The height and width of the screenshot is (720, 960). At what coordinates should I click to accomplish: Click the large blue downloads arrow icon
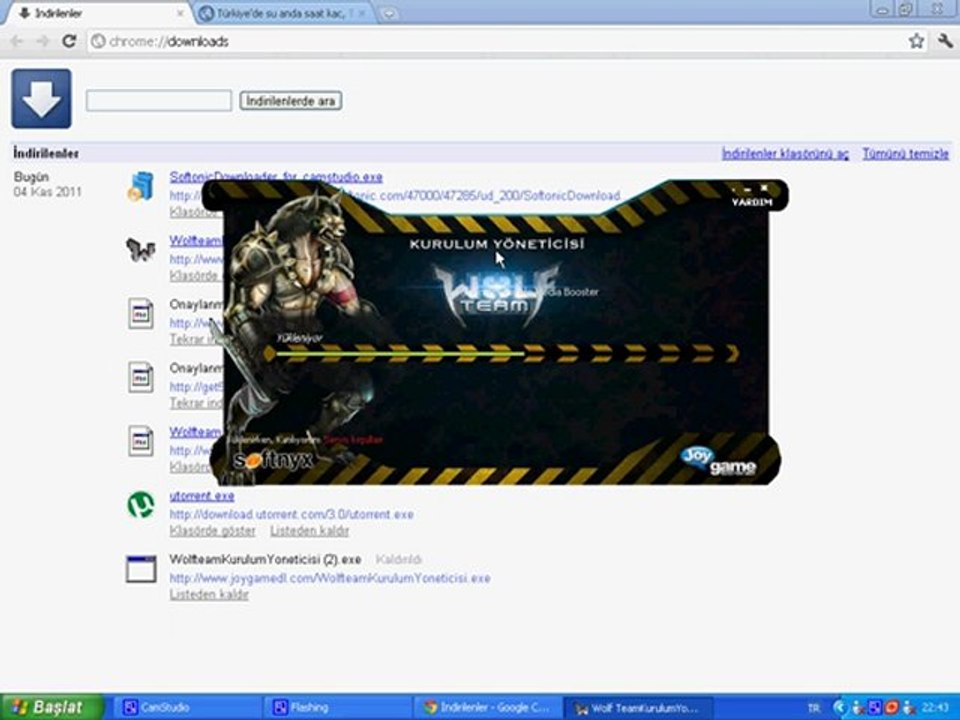pyautogui.click(x=42, y=99)
